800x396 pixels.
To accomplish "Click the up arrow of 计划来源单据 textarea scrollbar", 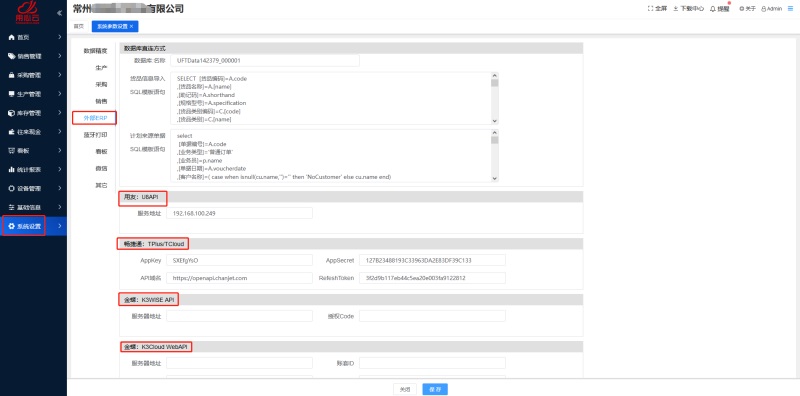I will [x=494, y=133].
